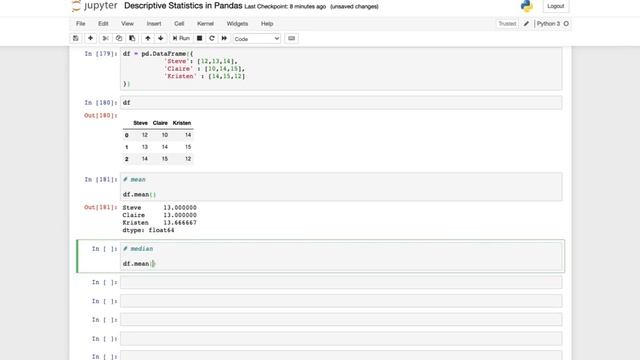This screenshot has width=640, height=360.
Task: Click the 'Claire' : [10,14,15] code line
Action: (x=204, y=69)
